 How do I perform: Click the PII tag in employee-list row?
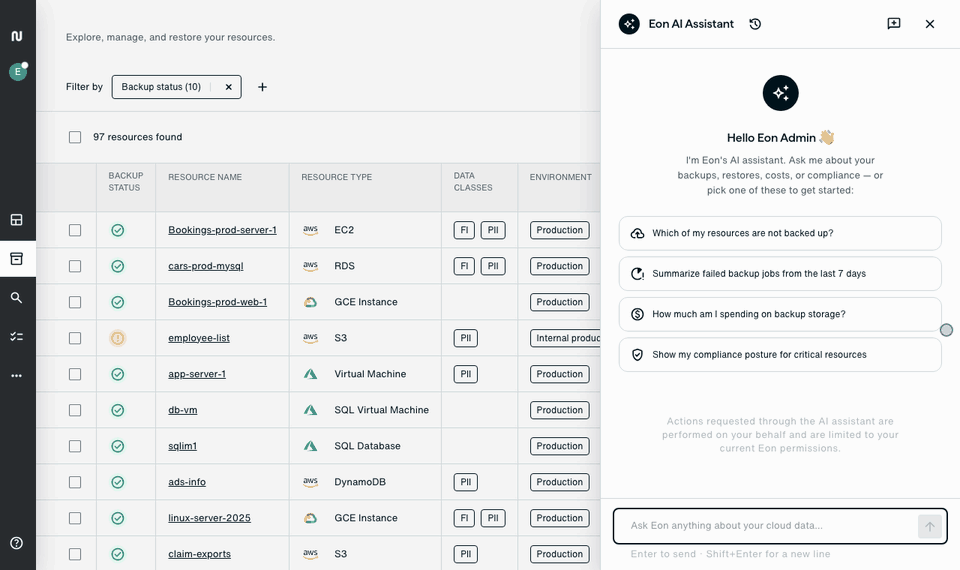tap(465, 338)
